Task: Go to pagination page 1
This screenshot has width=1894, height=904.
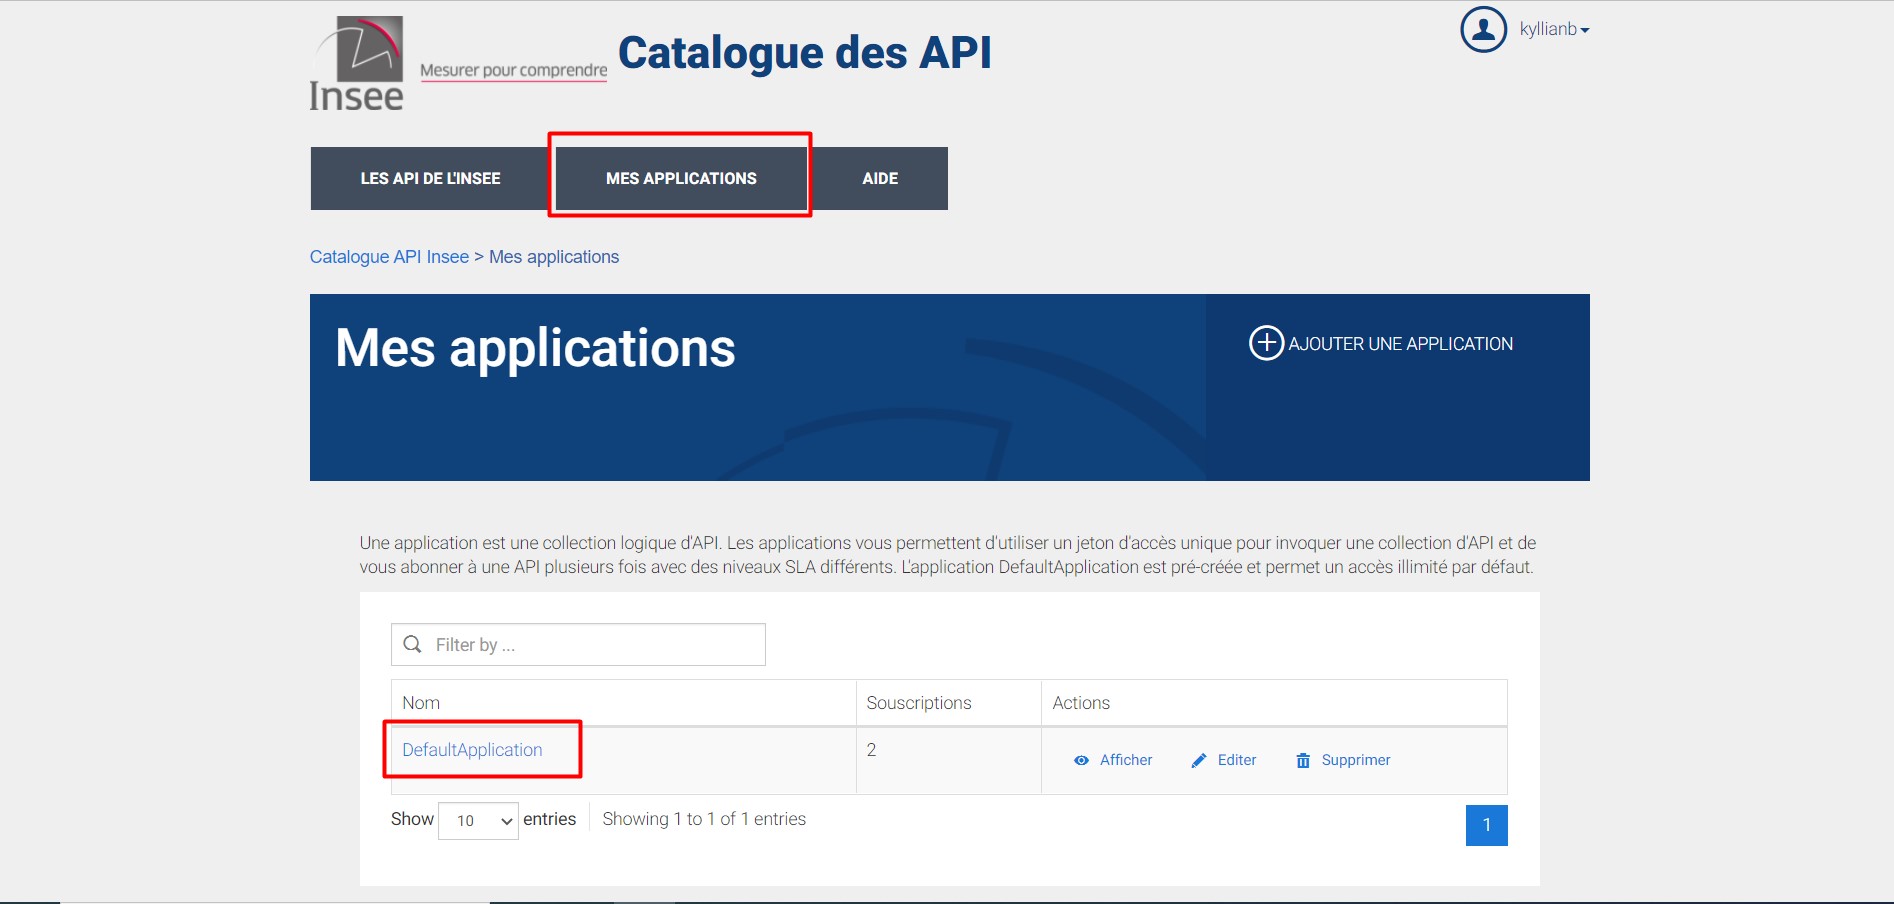Action: 1487,825
